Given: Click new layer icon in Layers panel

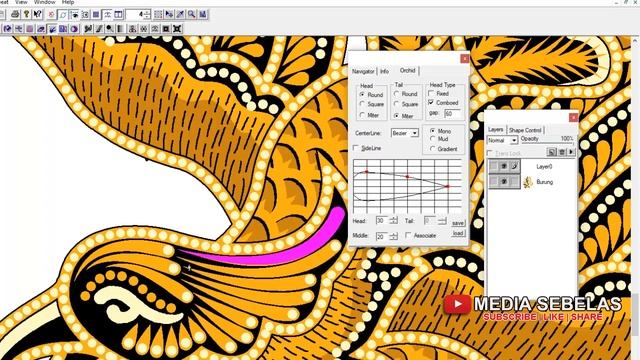Looking at the screenshot, I should [551, 152].
